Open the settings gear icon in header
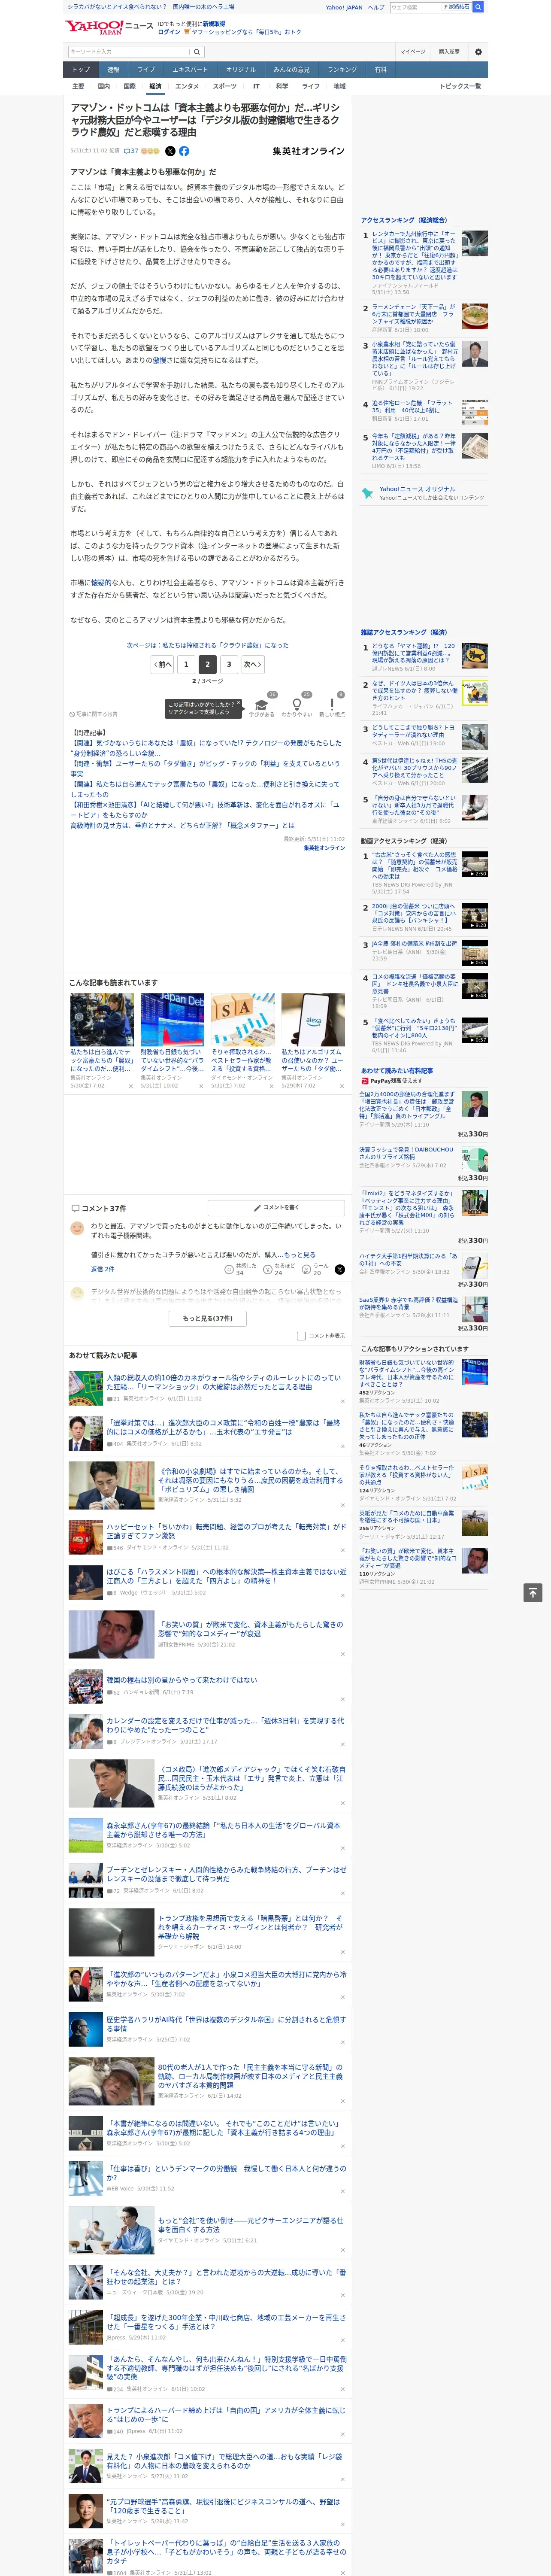The width and height of the screenshot is (551, 2576). click(478, 52)
